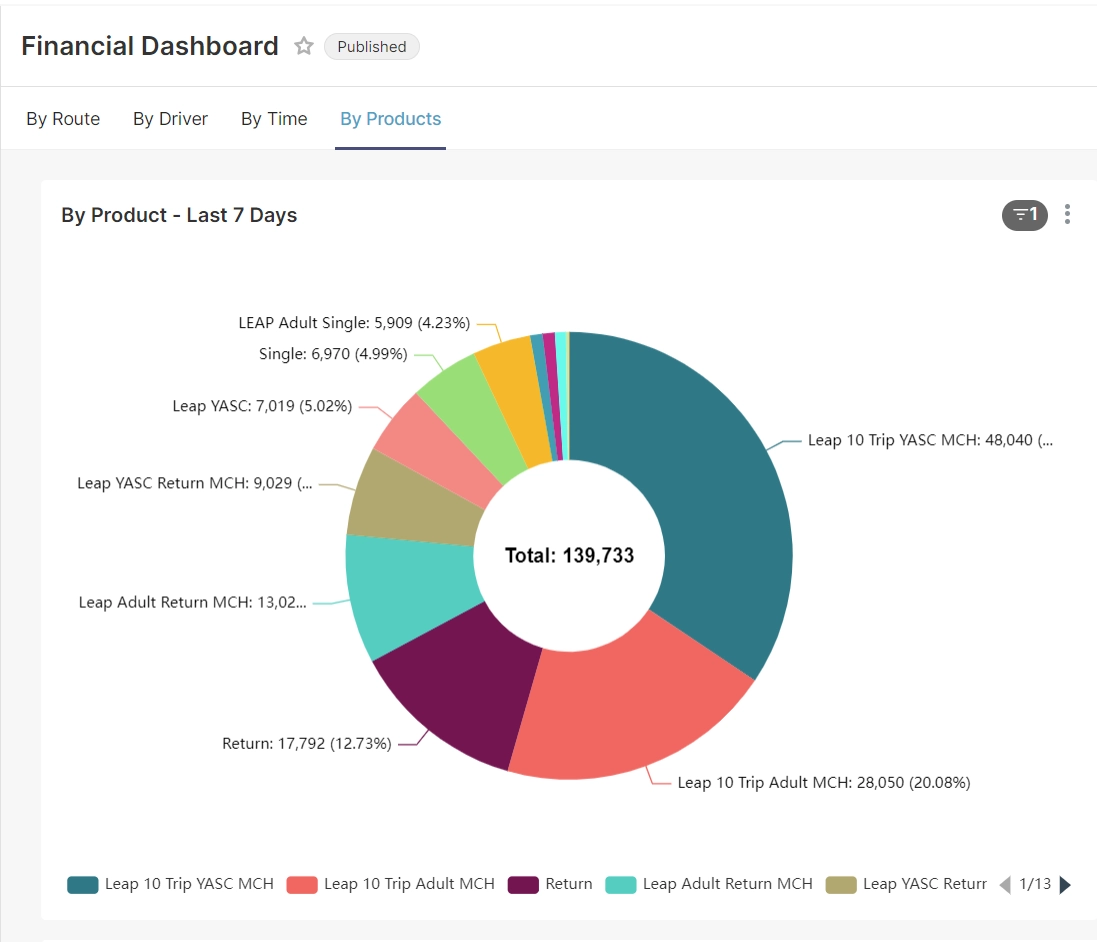This screenshot has width=1097, height=942.
Task: Go to next legend page arrow
Action: [1065, 884]
